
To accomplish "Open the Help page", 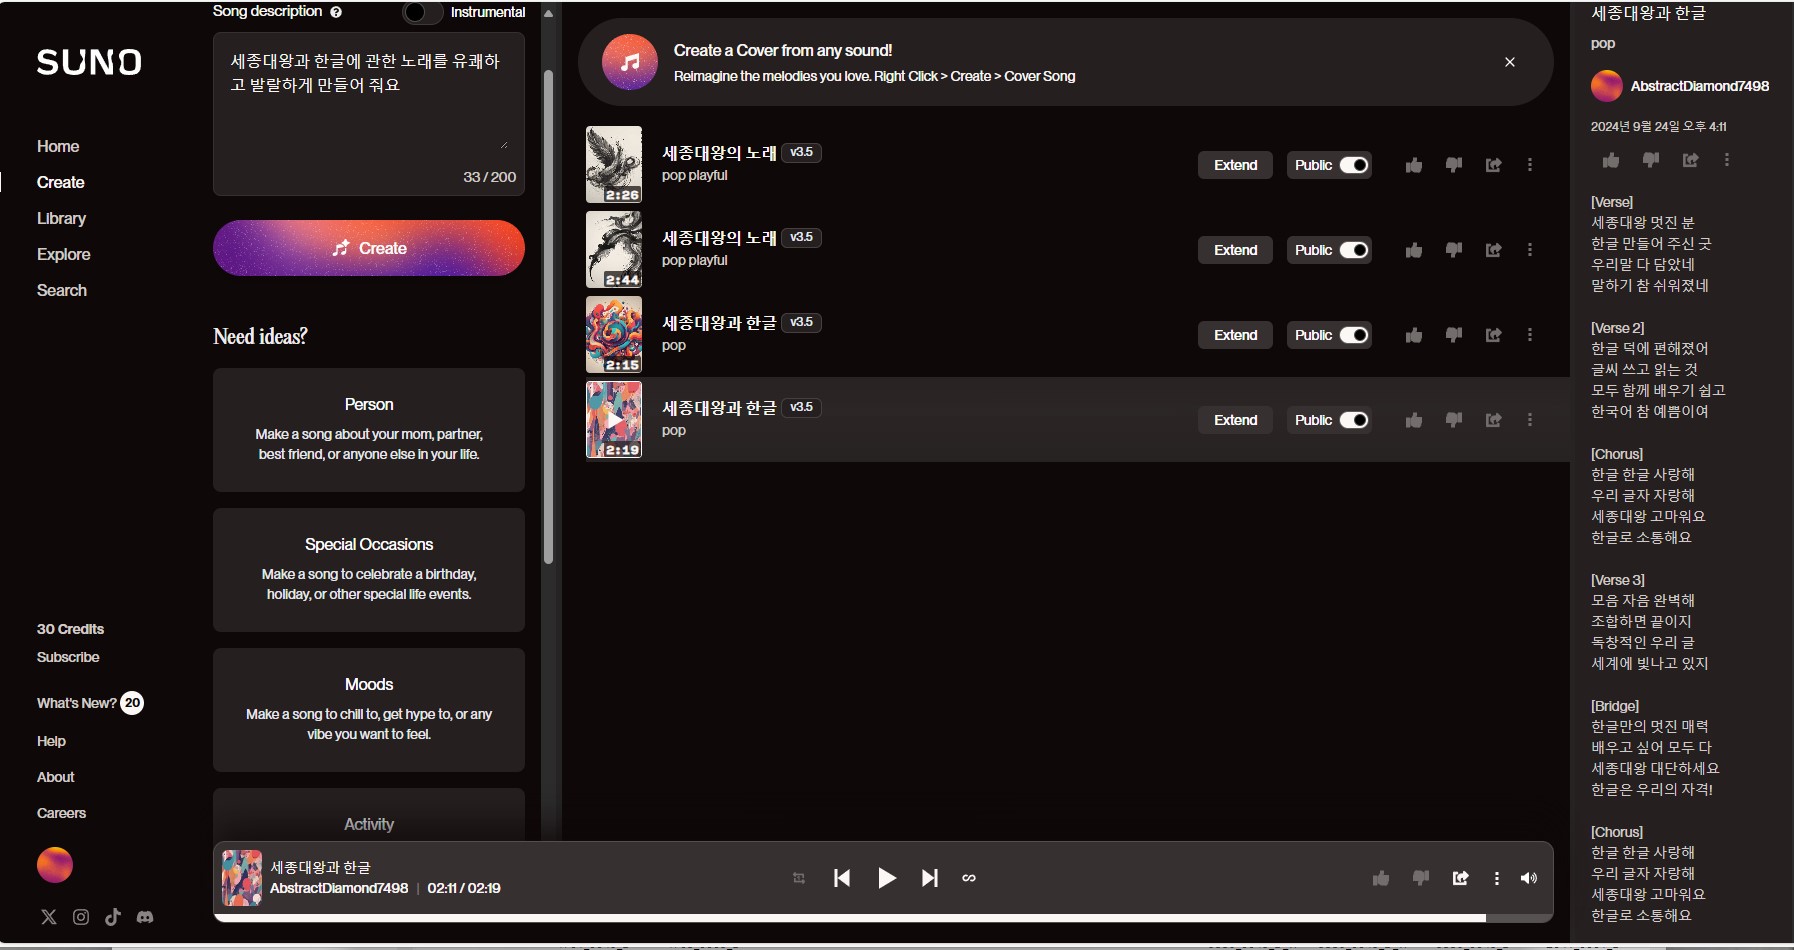I will pyautogui.click(x=51, y=741).
